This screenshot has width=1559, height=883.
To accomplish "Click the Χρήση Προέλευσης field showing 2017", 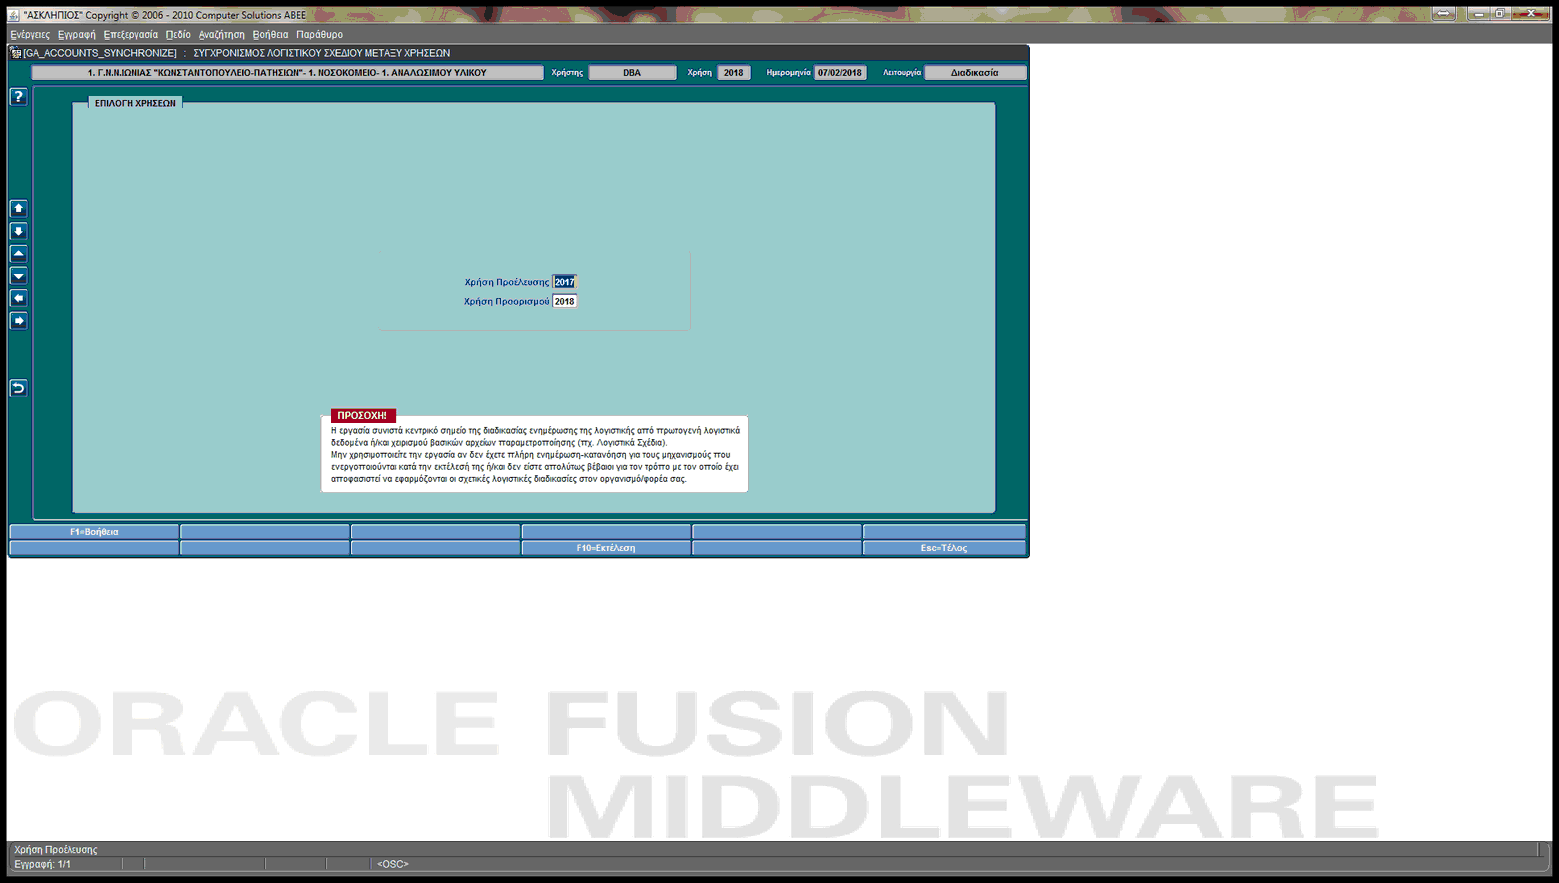I will (x=565, y=282).
